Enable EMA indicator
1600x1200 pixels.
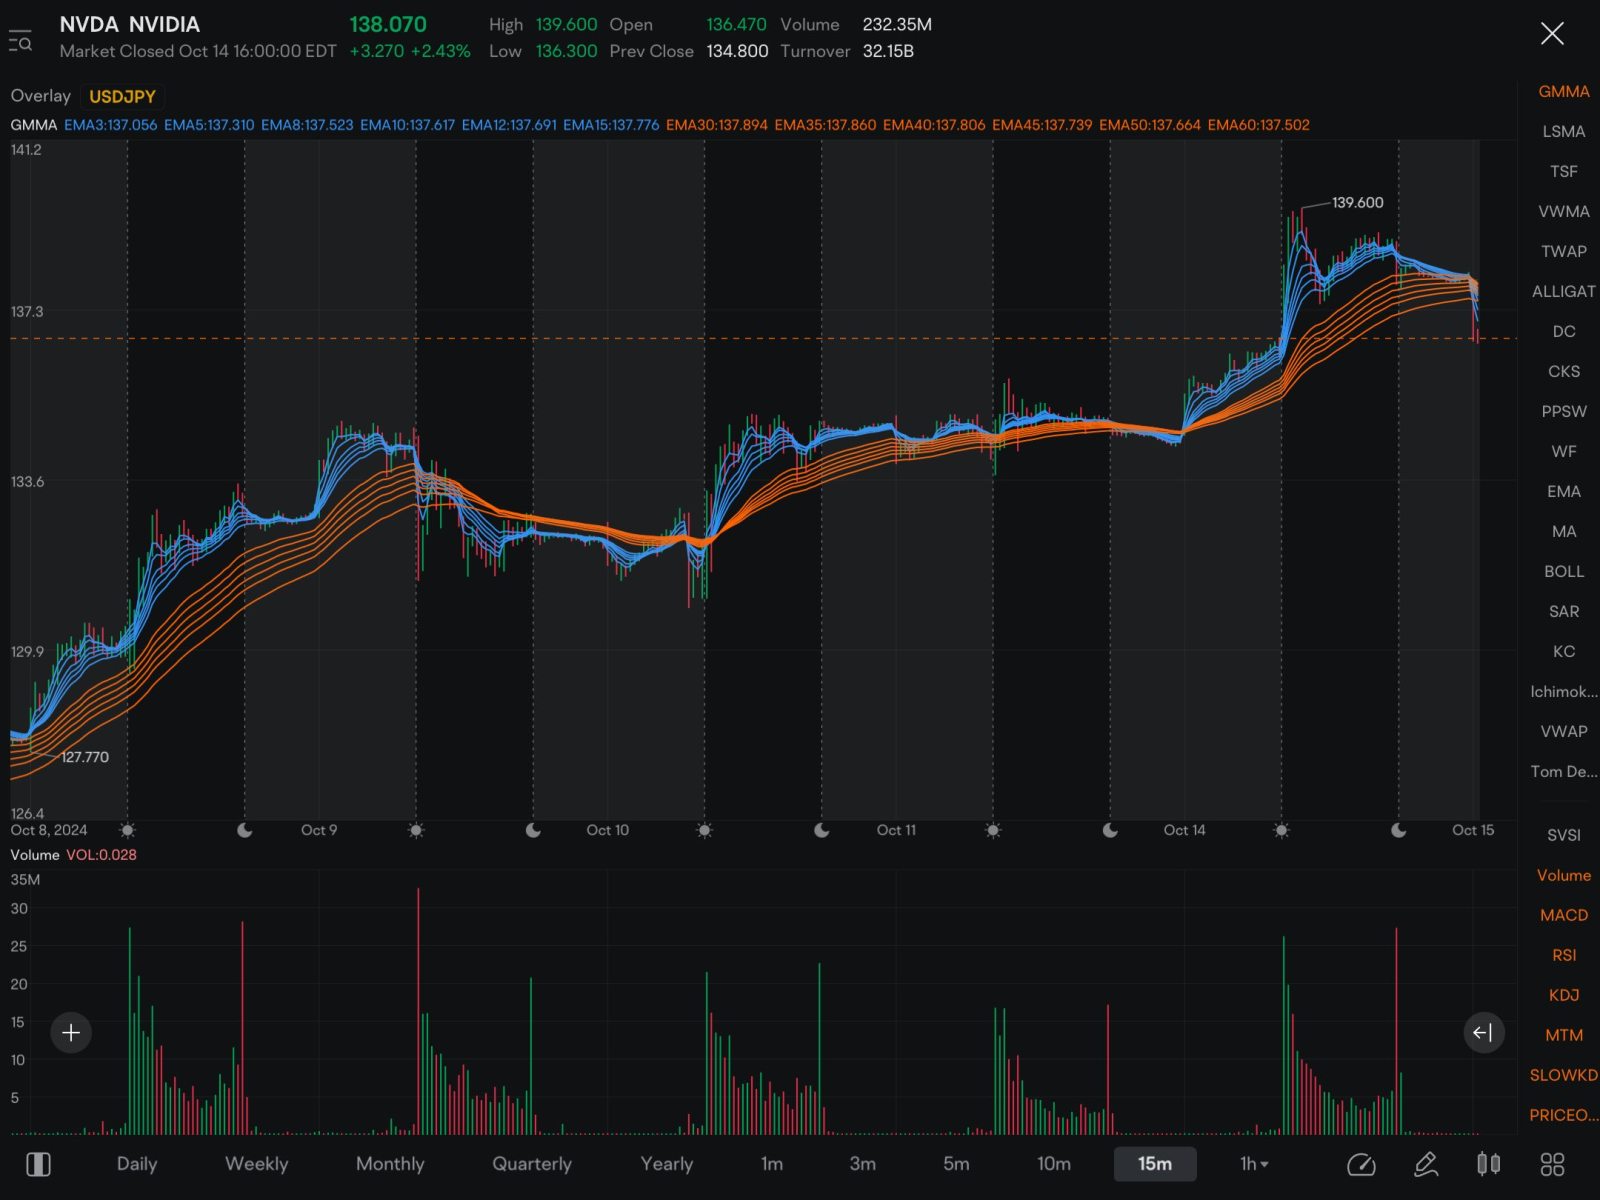pos(1563,492)
